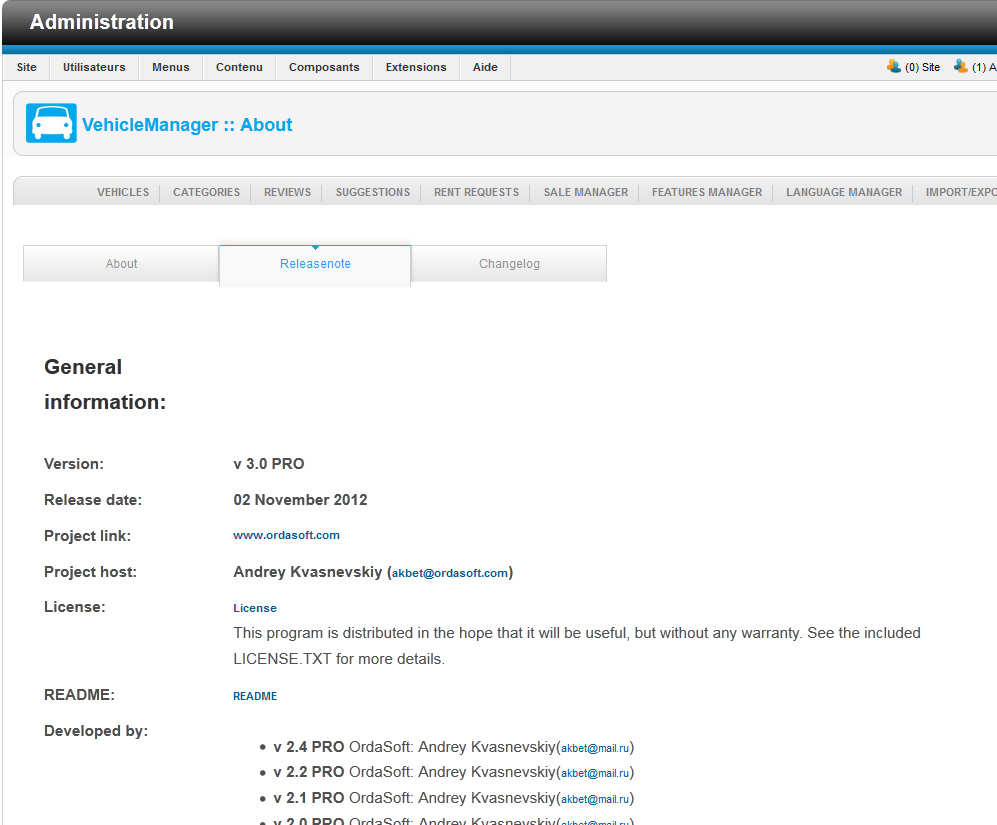Open the License link
This screenshot has width=997, height=825.
(x=254, y=608)
